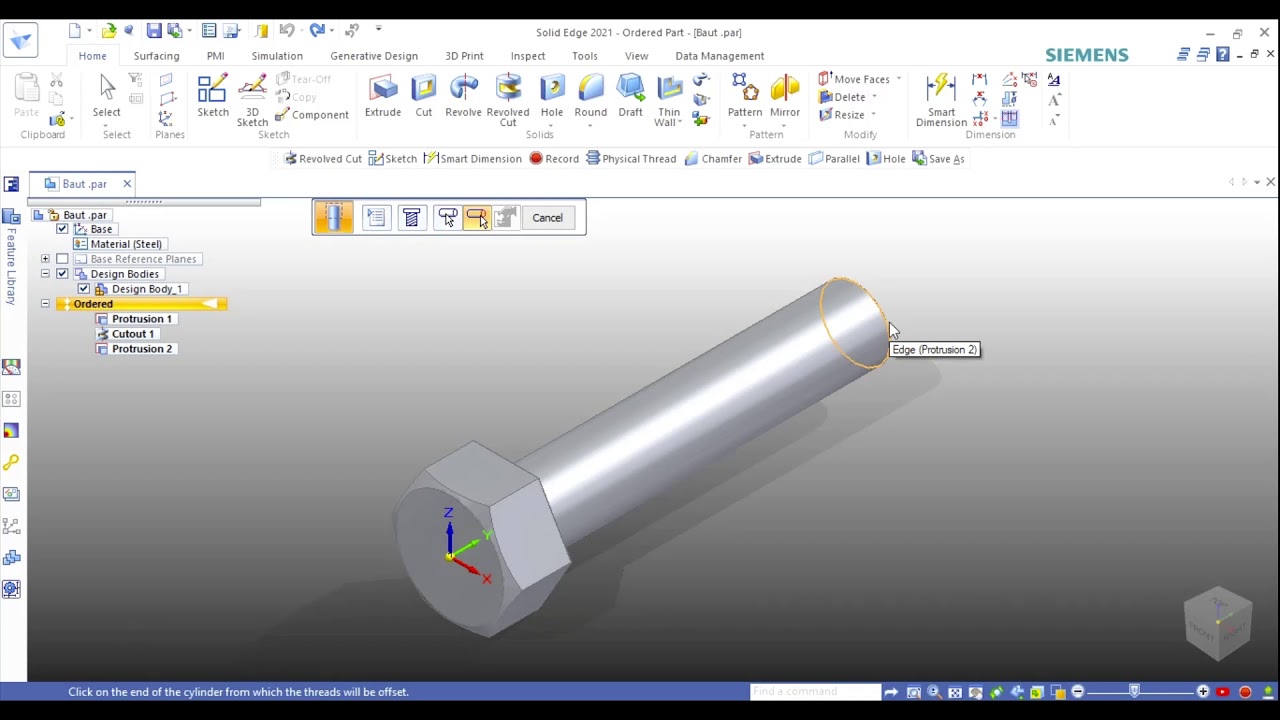Click the YouTube icon in status bar

coord(1223,692)
